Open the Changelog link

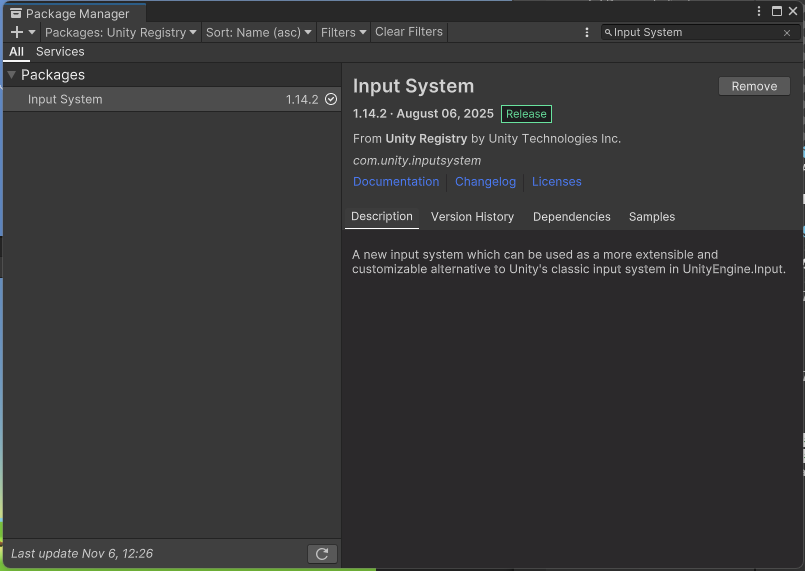pos(485,182)
